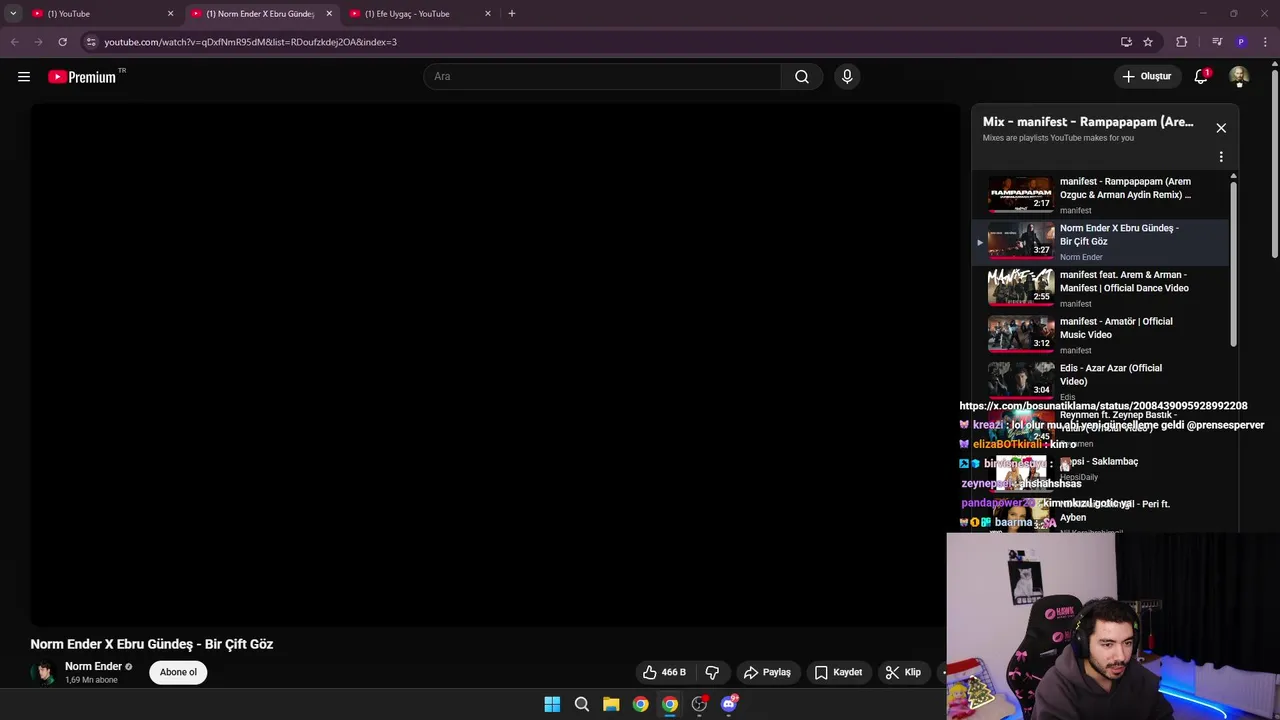Open Chrome profile button
Screen dimensions: 1280x720
pos(1241,42)
